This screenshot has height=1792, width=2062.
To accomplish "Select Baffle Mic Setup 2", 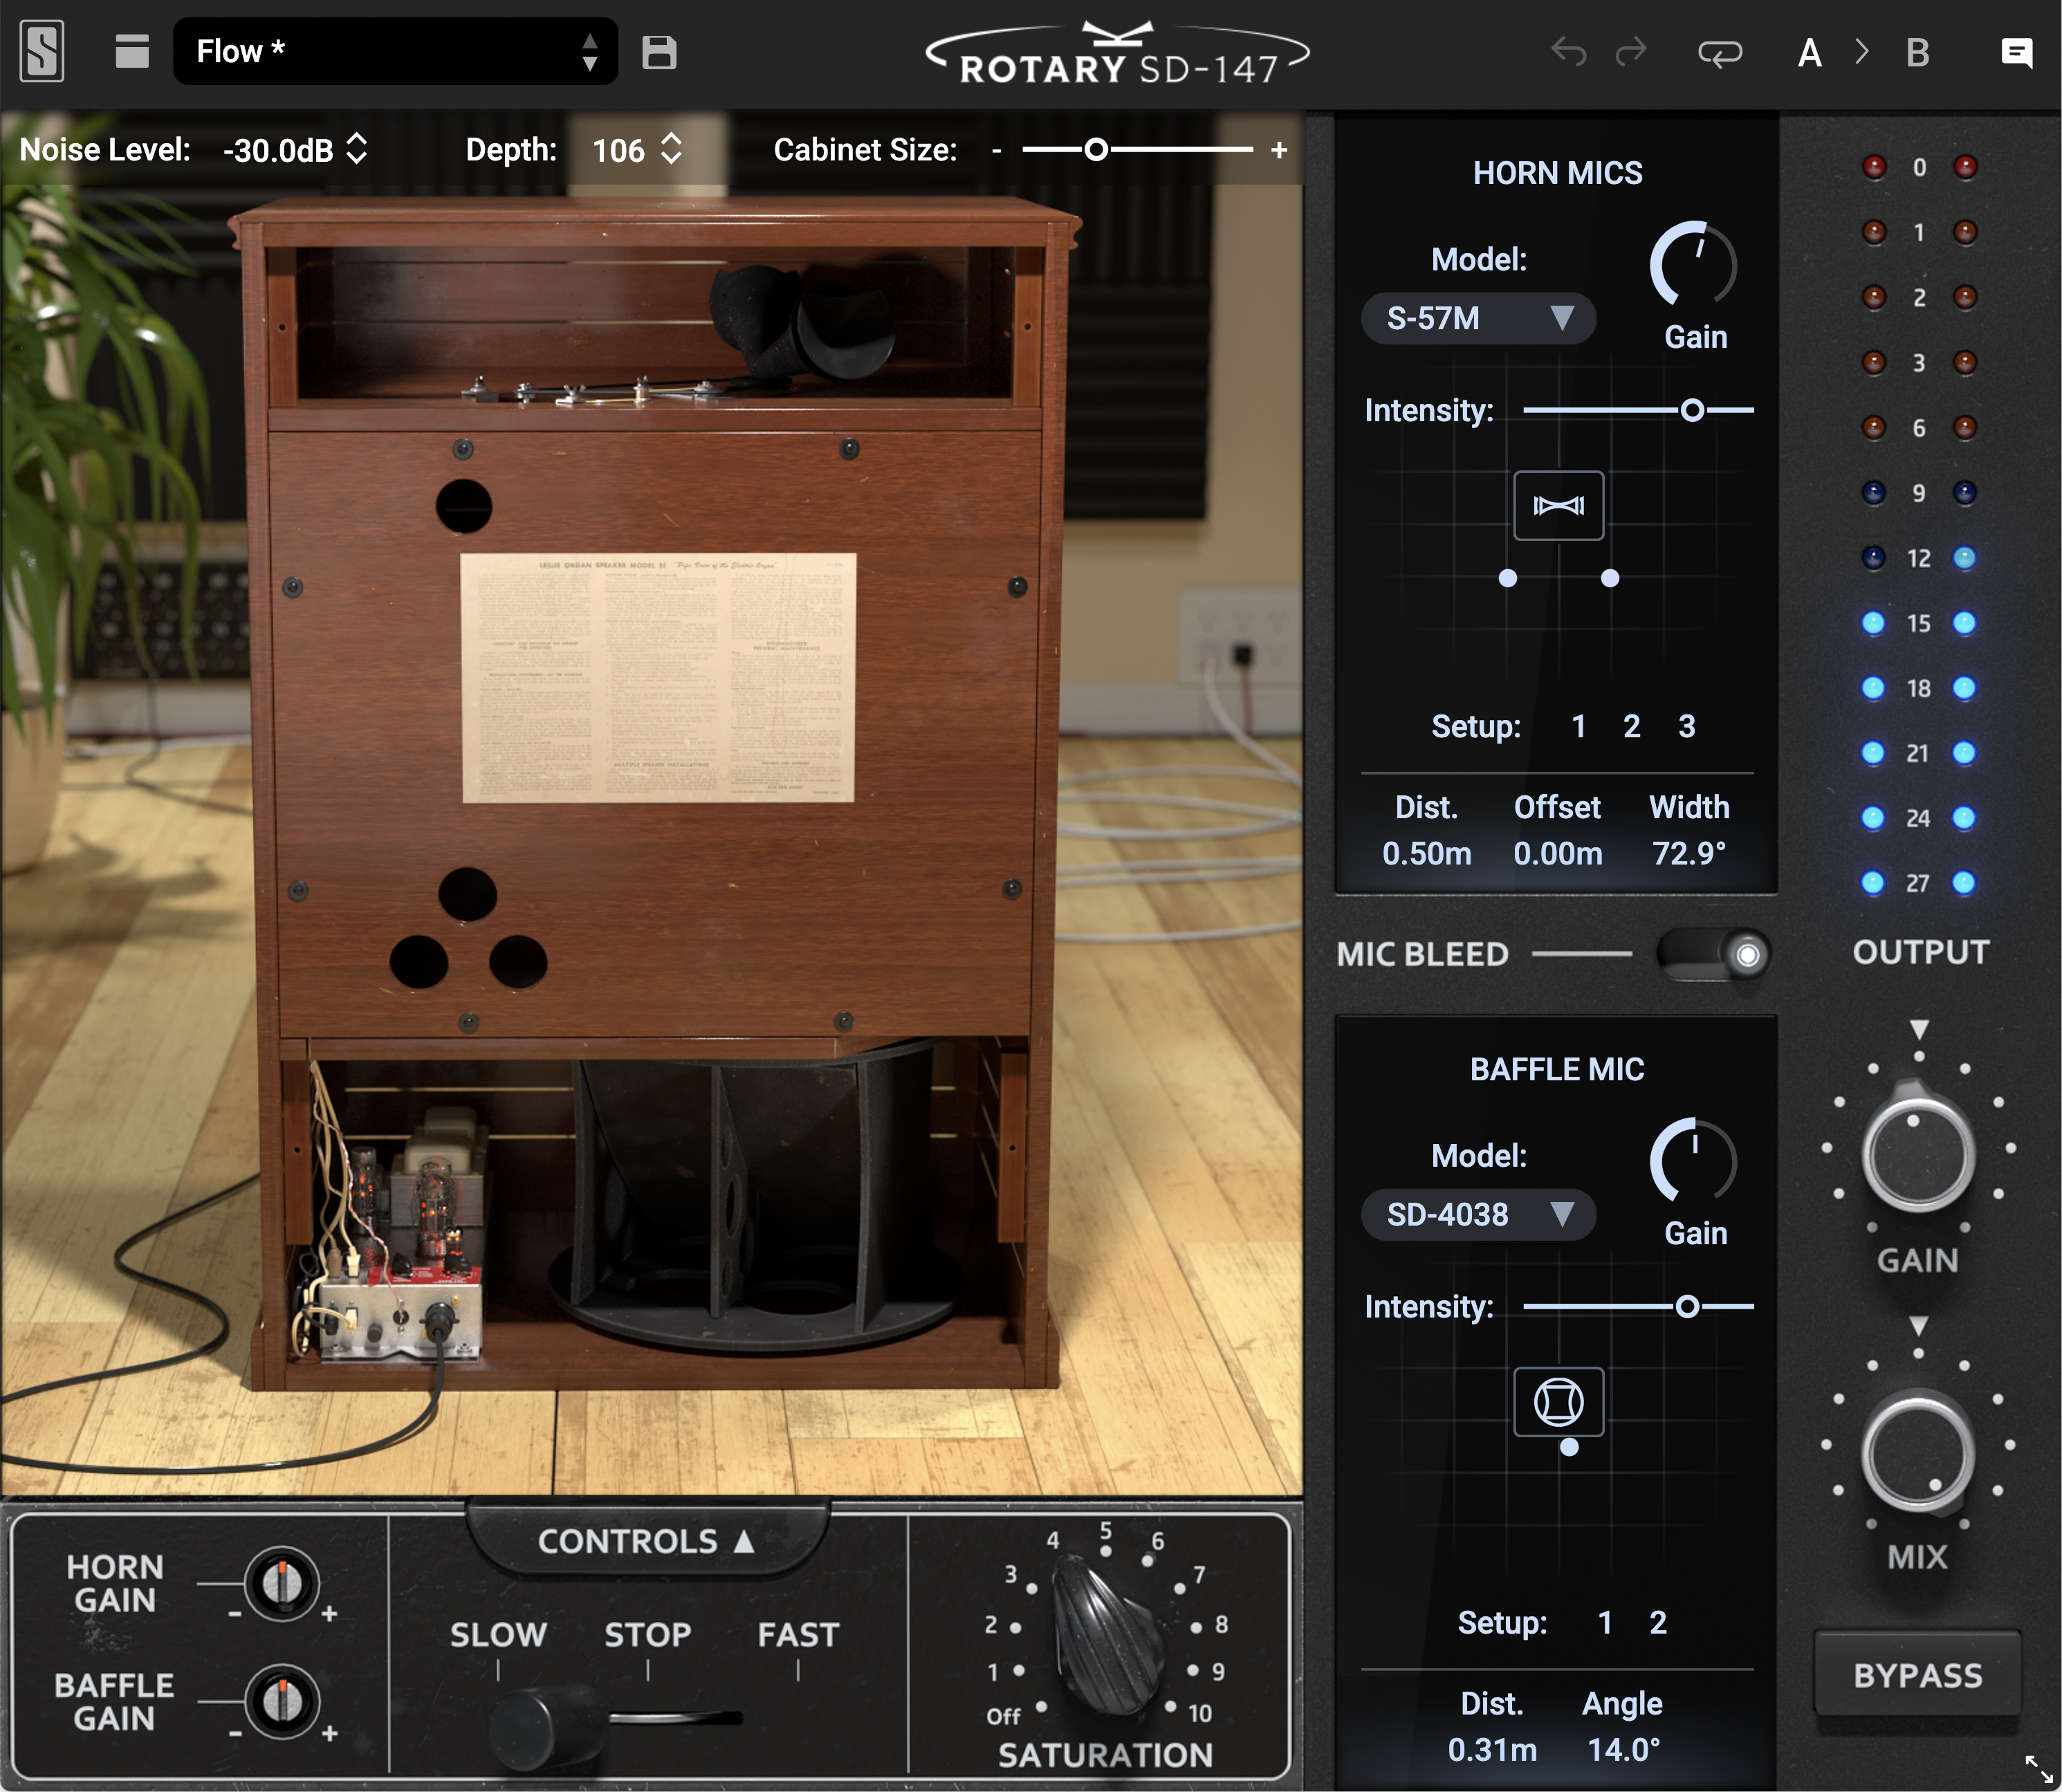I will click(x=1658, y=1622).
